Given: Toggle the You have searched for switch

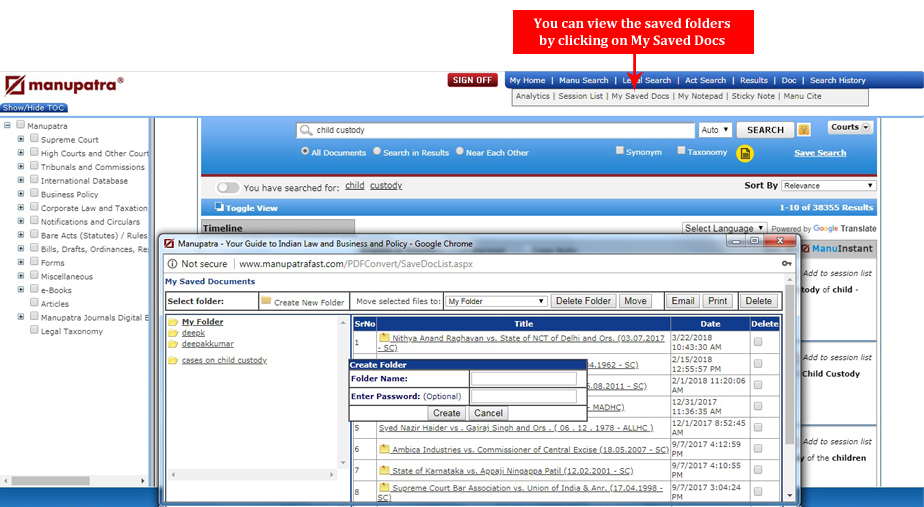Looking at the screenshot, I should tap(227, 187).
